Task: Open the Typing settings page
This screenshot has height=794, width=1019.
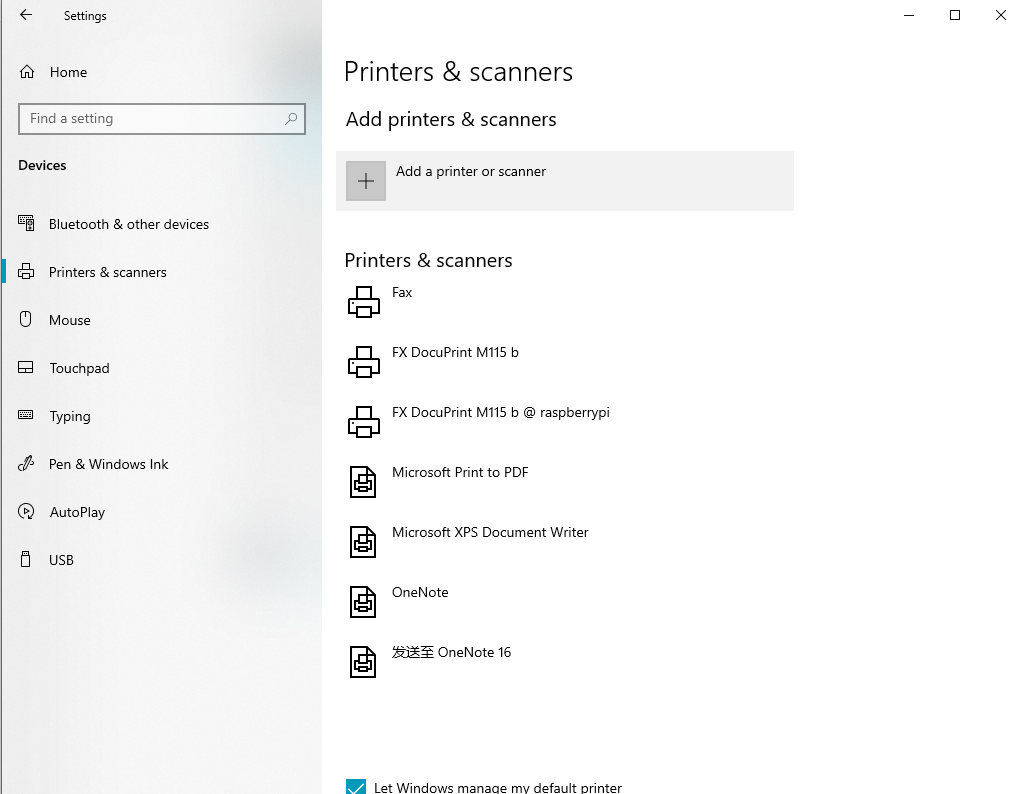Action: (x=70, y=416)
